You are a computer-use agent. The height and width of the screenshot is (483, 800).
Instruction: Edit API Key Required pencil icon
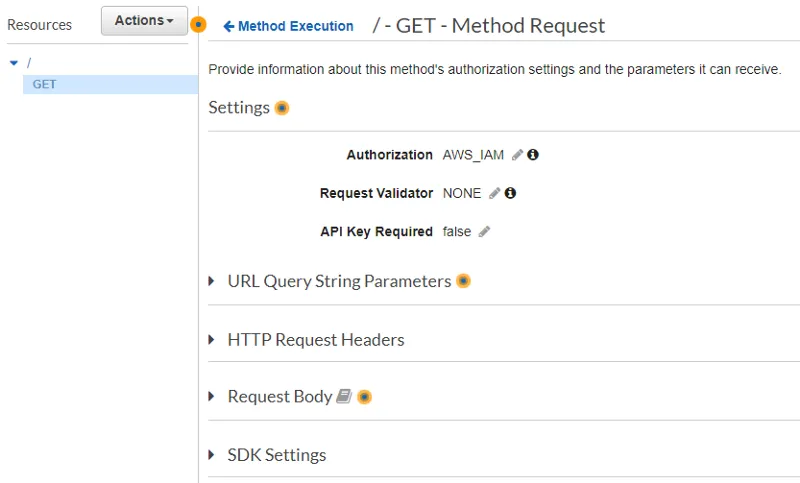pyautogui.click(x=484, y=232)
